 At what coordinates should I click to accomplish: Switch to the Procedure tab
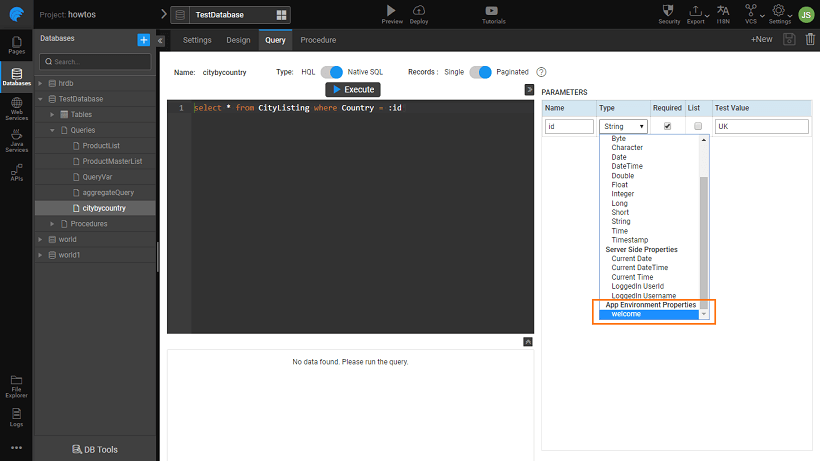click(318, 40)
